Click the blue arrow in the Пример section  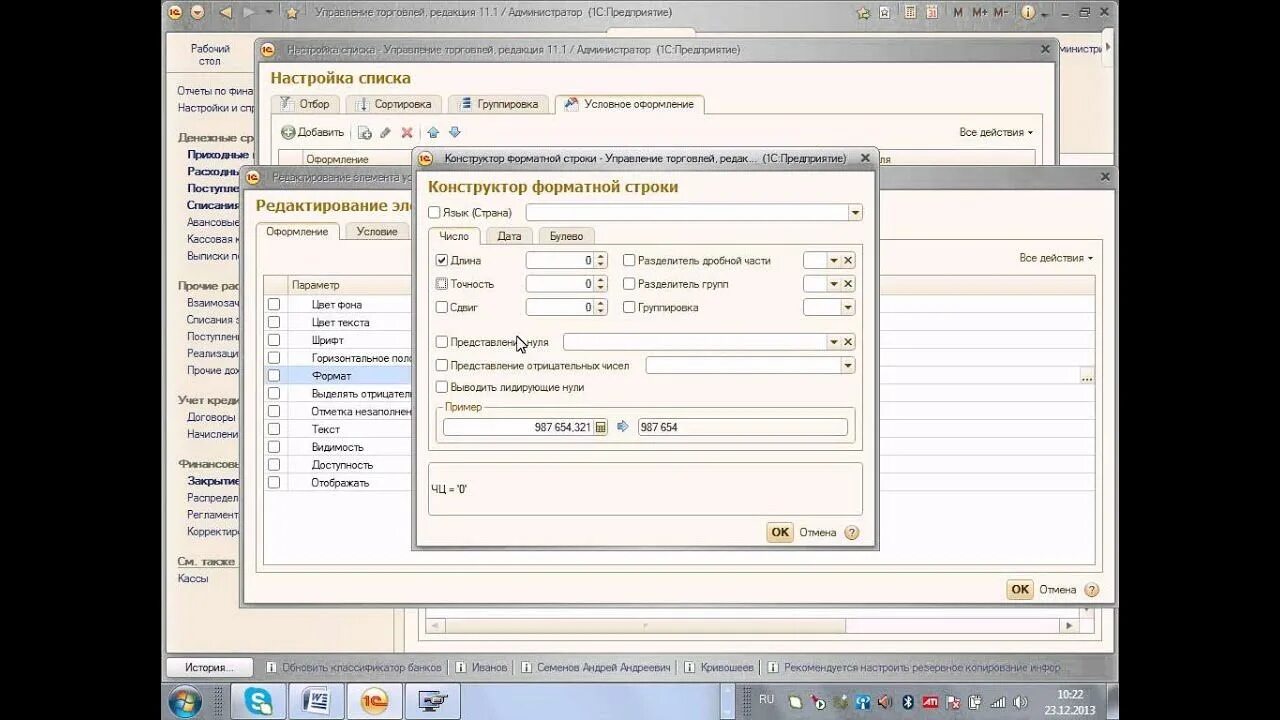point(623,427)
